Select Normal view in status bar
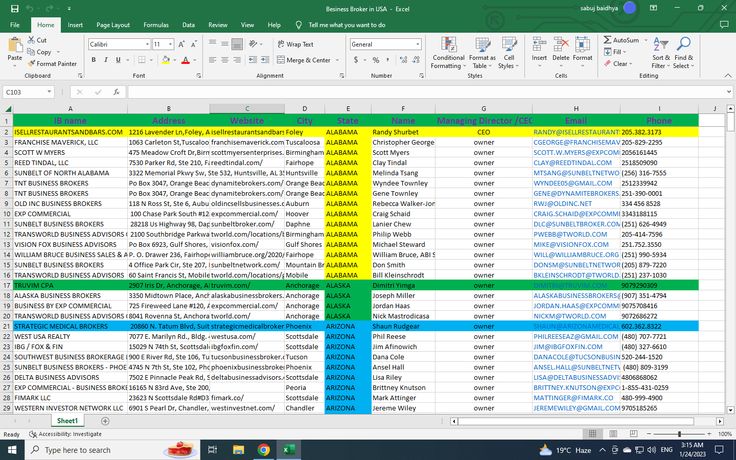The height and width of the screenshot is (460, 736). (592, 434)
